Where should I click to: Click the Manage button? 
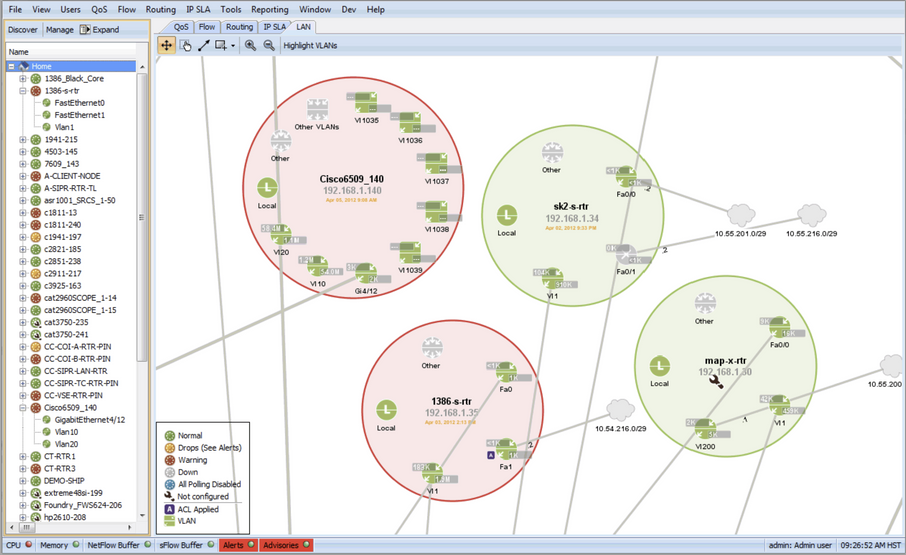60,29
